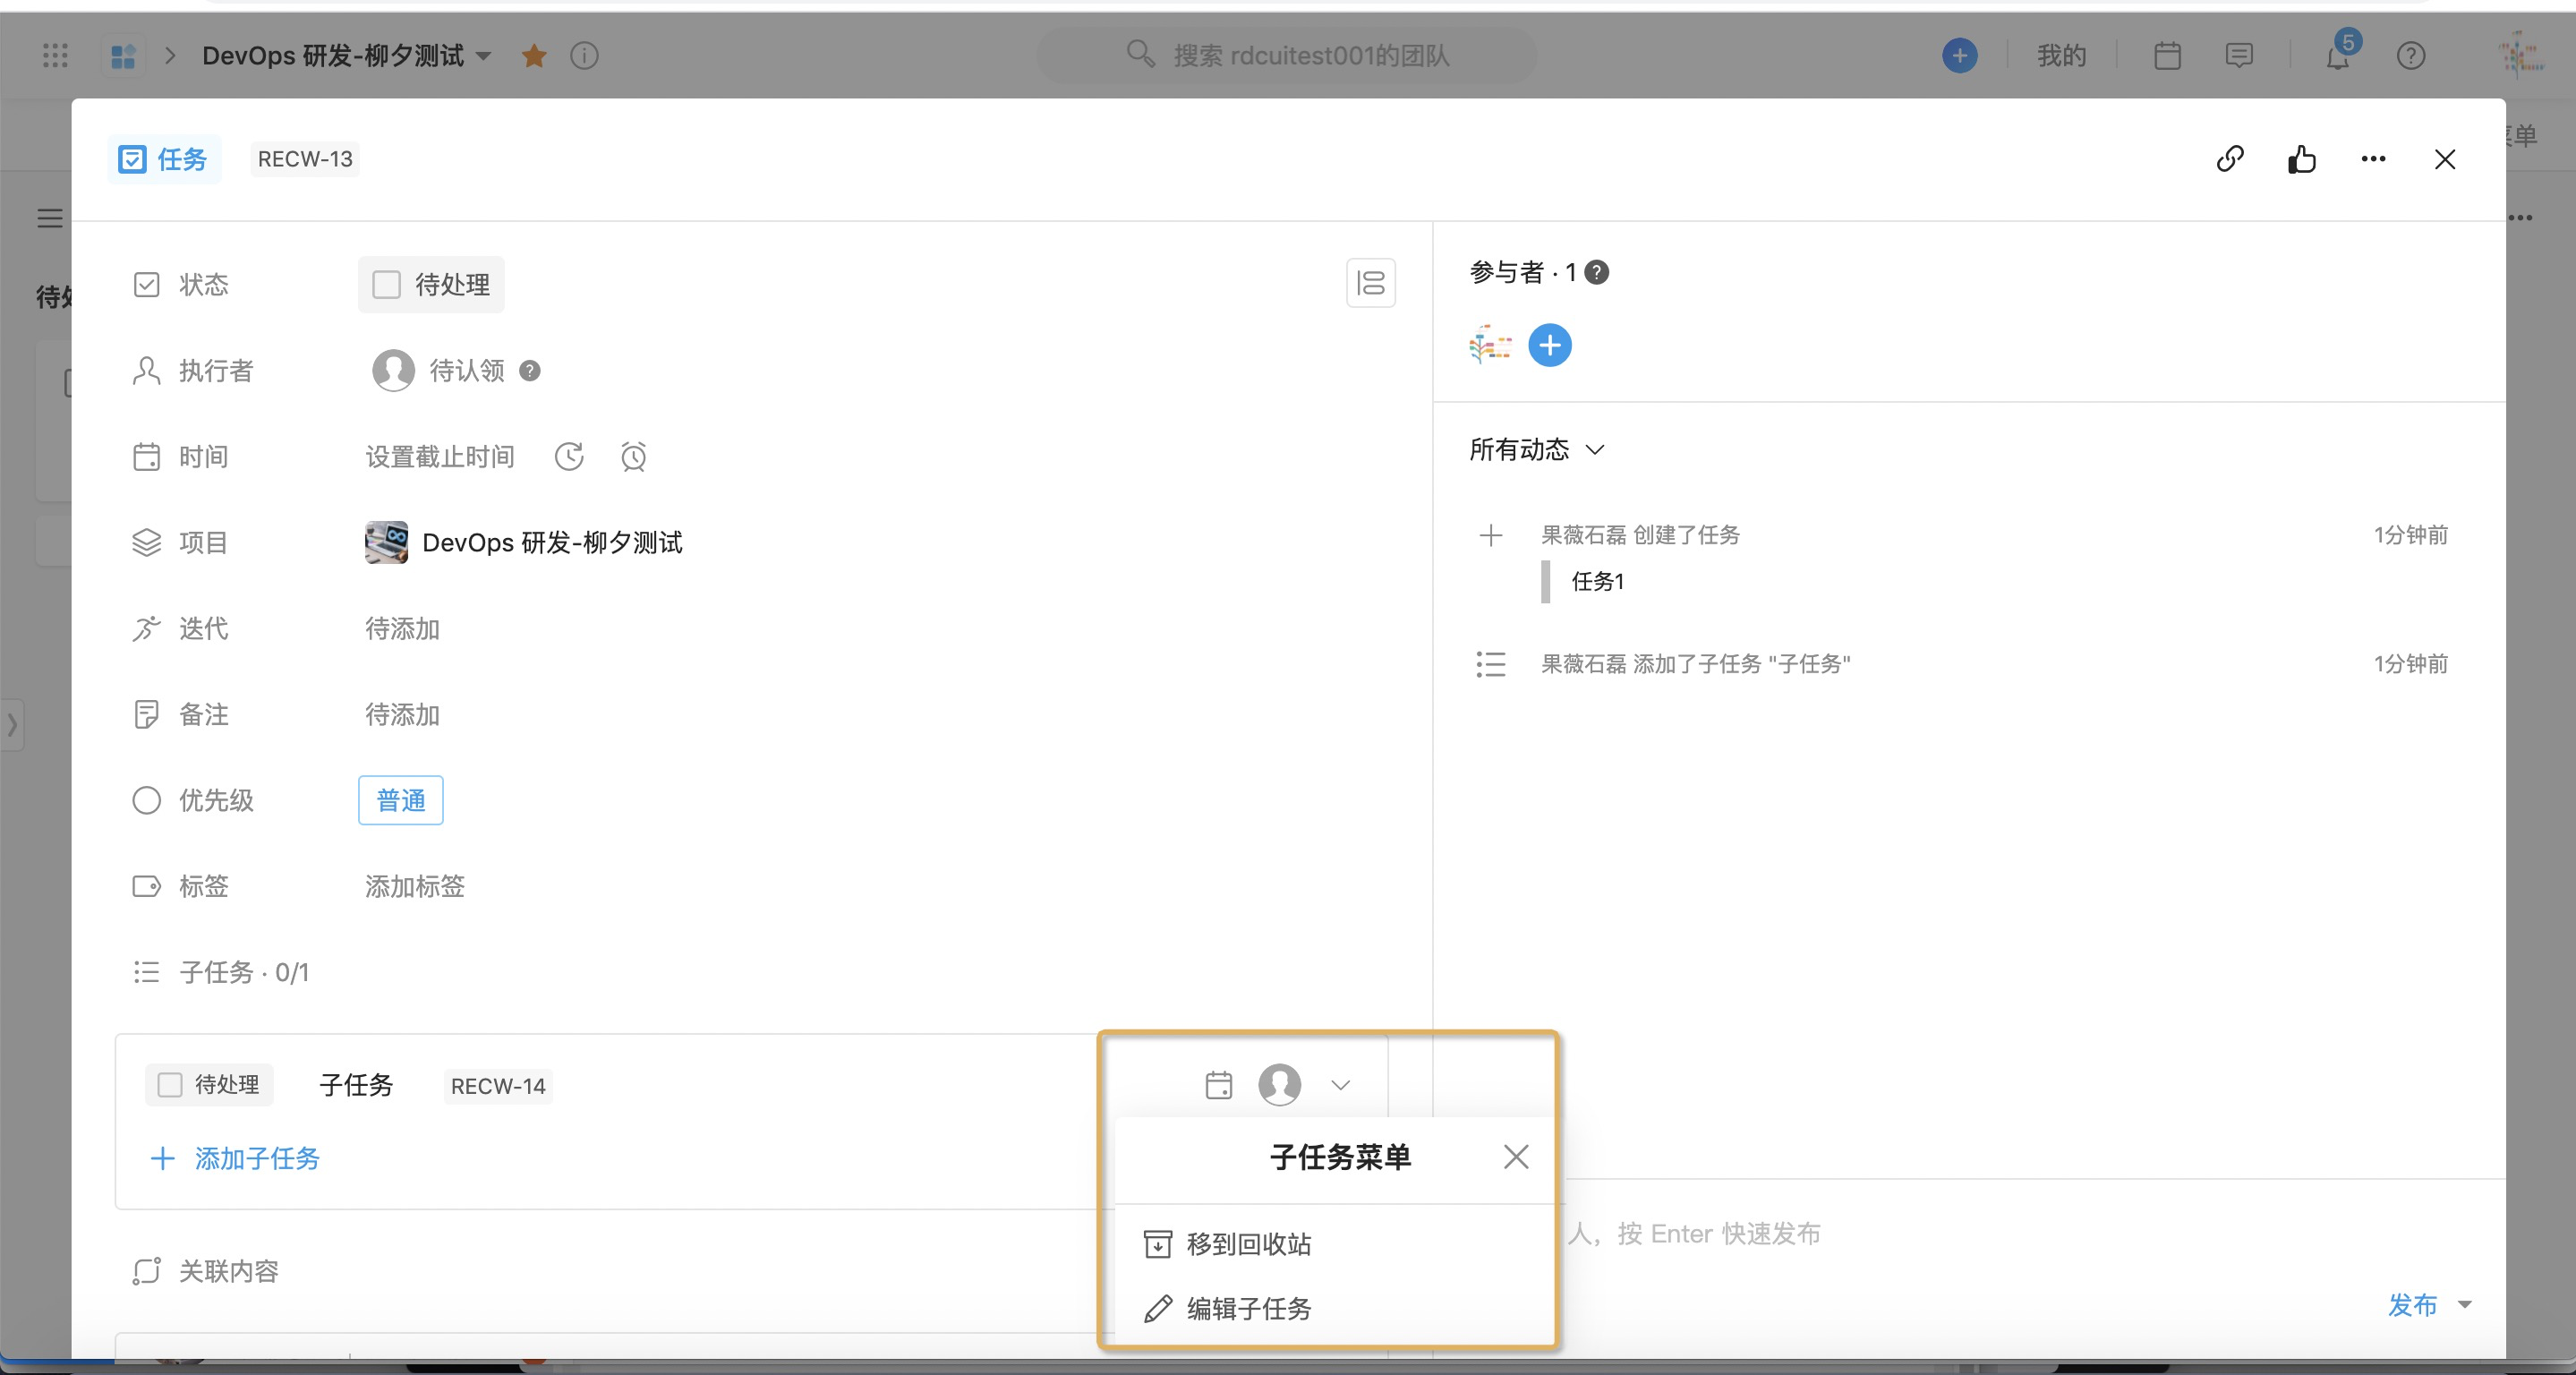The image size is (2576, 1375).
Task: Open the task more options ellipsis
Action: pos(2373,159)
